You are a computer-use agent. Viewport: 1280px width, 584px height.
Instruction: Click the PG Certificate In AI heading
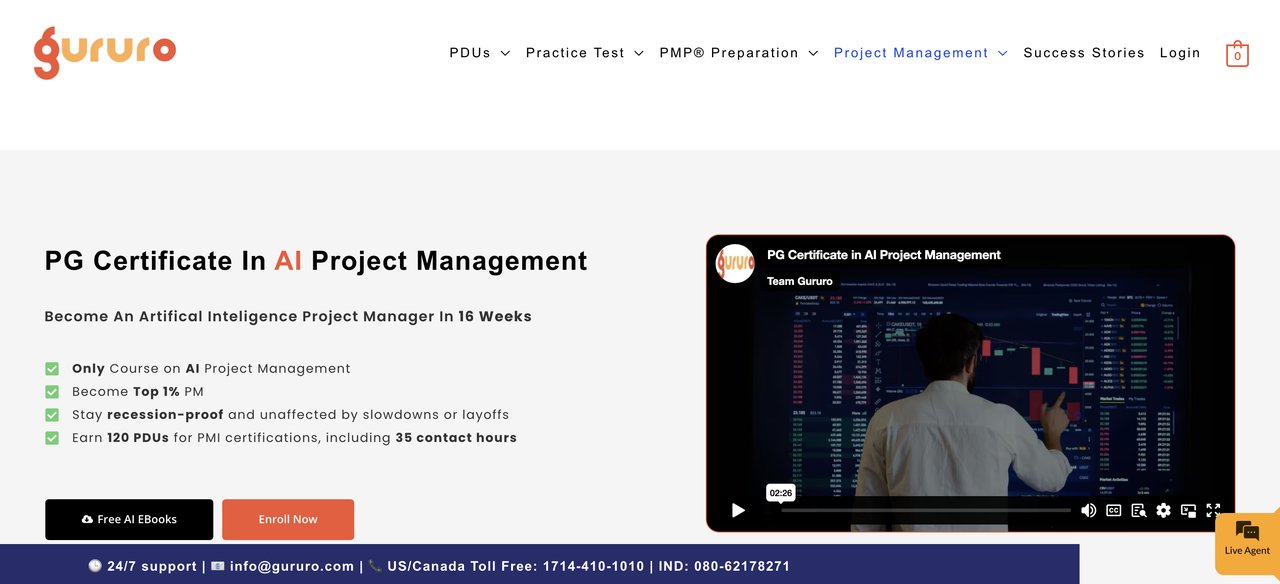tap(316, 261)
